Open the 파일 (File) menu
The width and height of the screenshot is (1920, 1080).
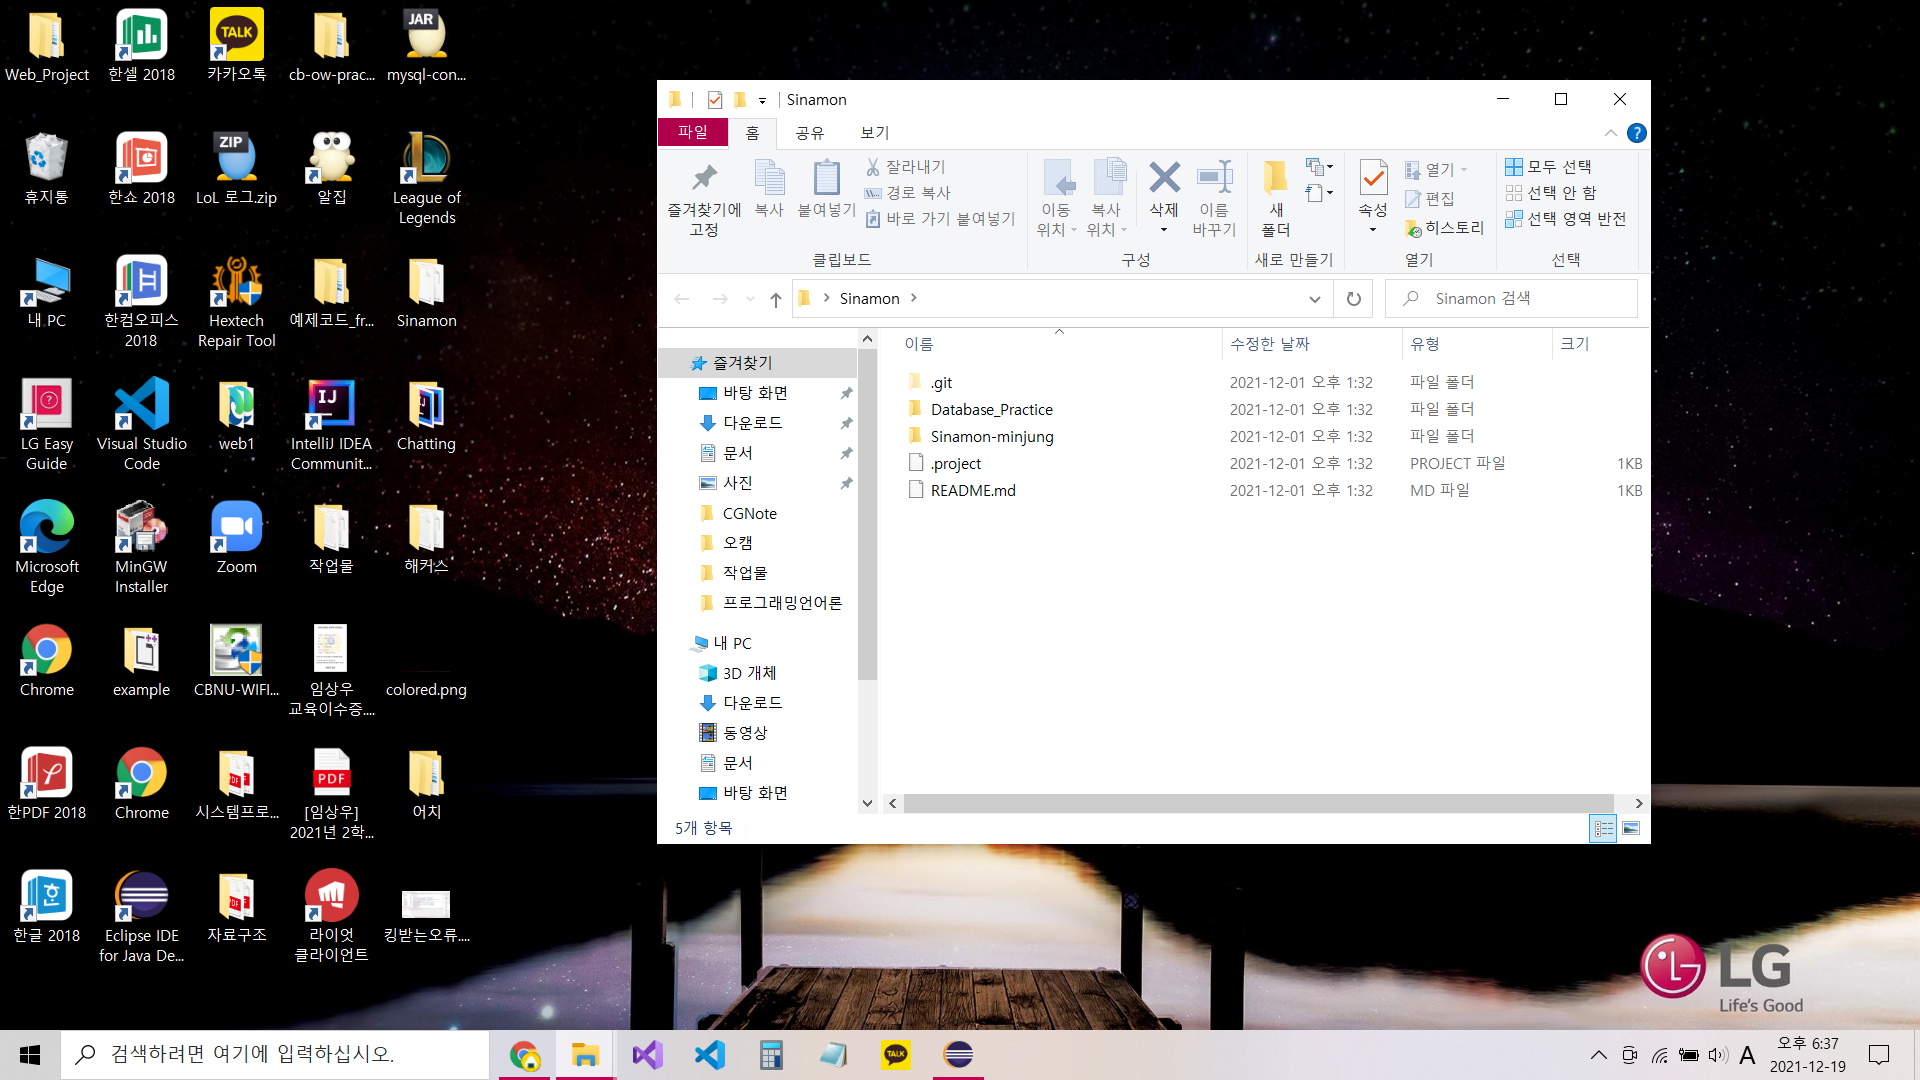(x=692, y=133)
